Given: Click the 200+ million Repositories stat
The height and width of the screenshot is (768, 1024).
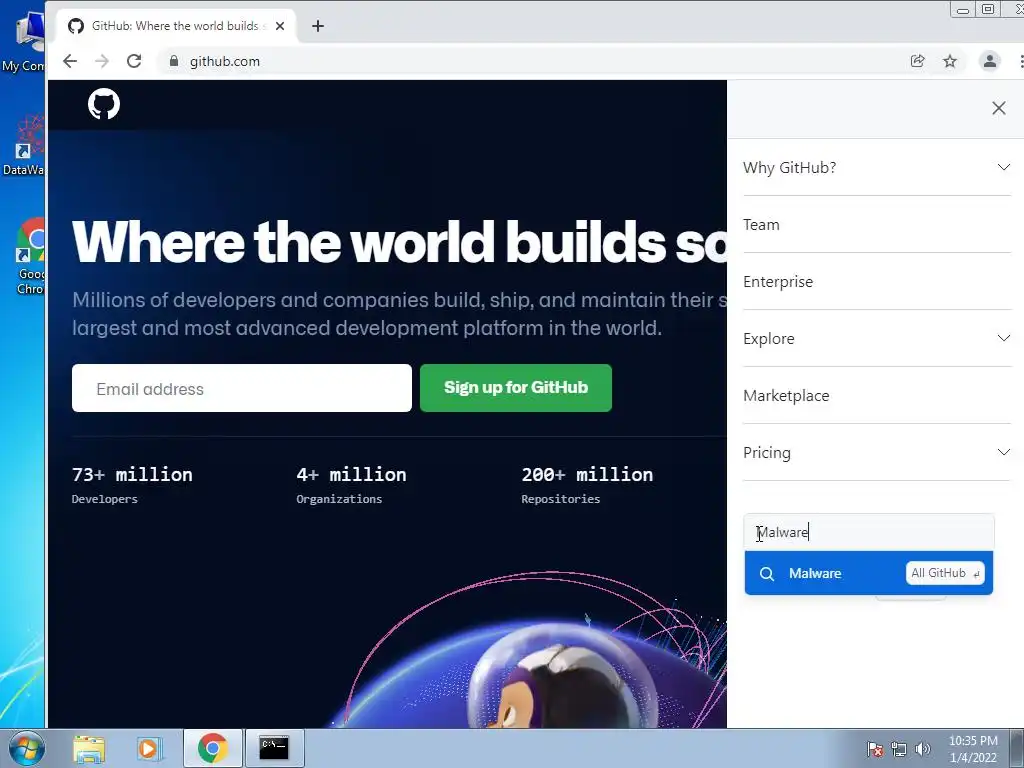Looking at the screenshot, I should point(587,485).
